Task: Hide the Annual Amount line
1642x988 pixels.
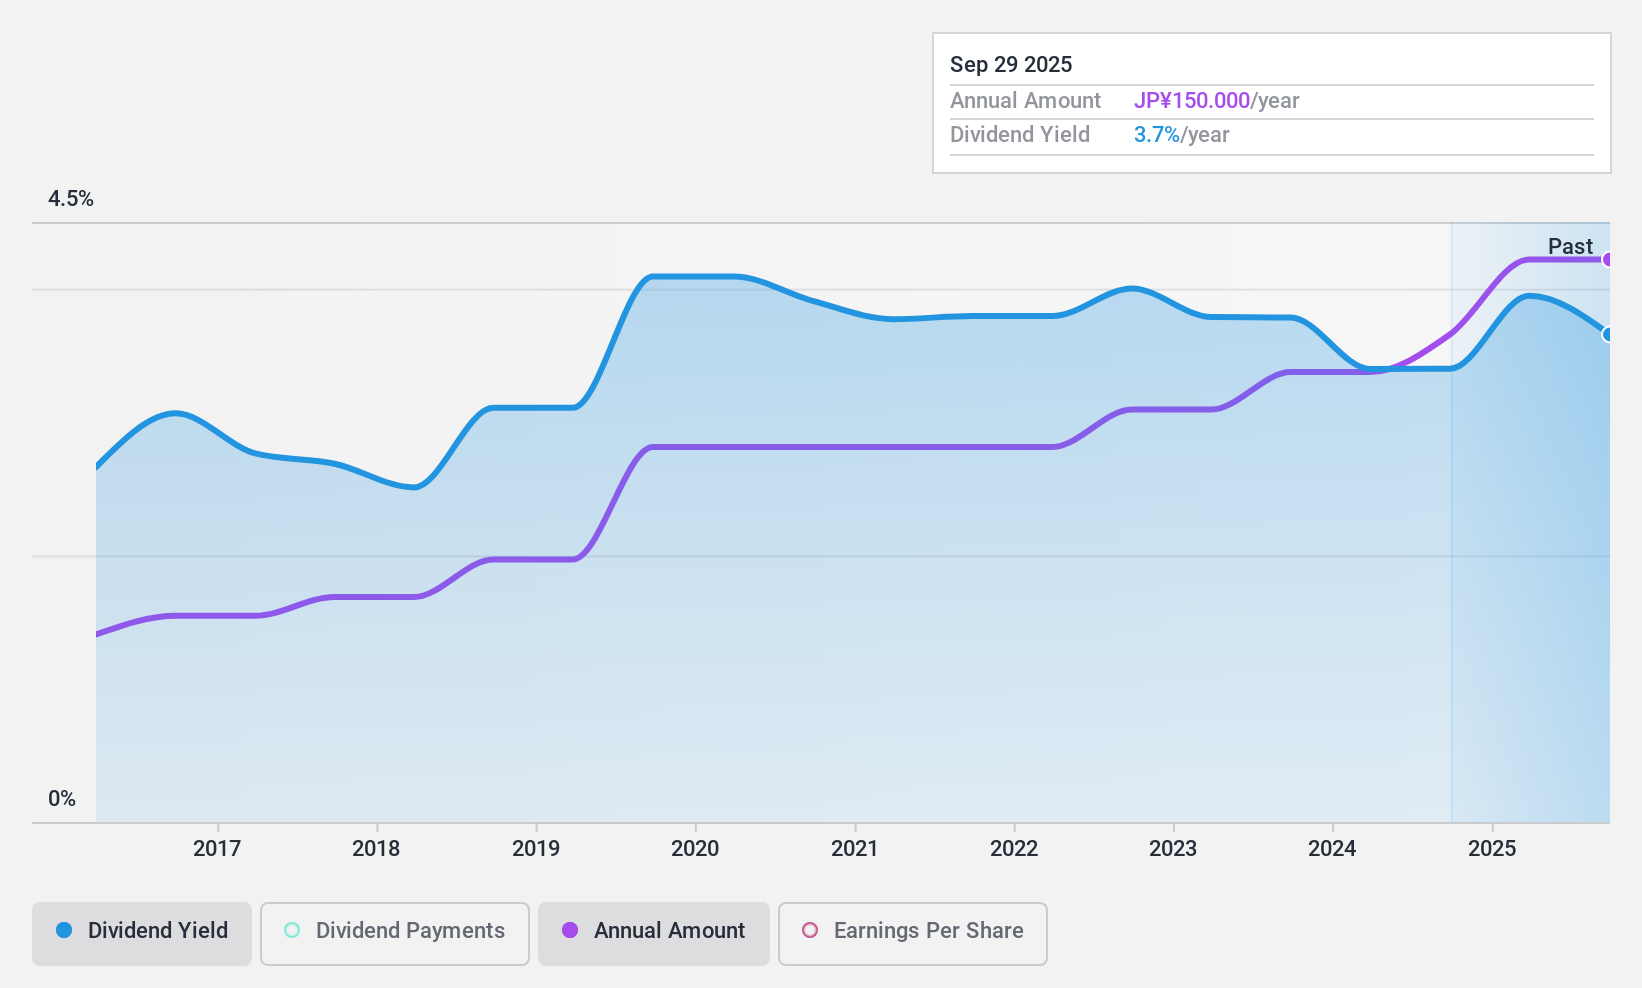Action: [x=653, y=931]
